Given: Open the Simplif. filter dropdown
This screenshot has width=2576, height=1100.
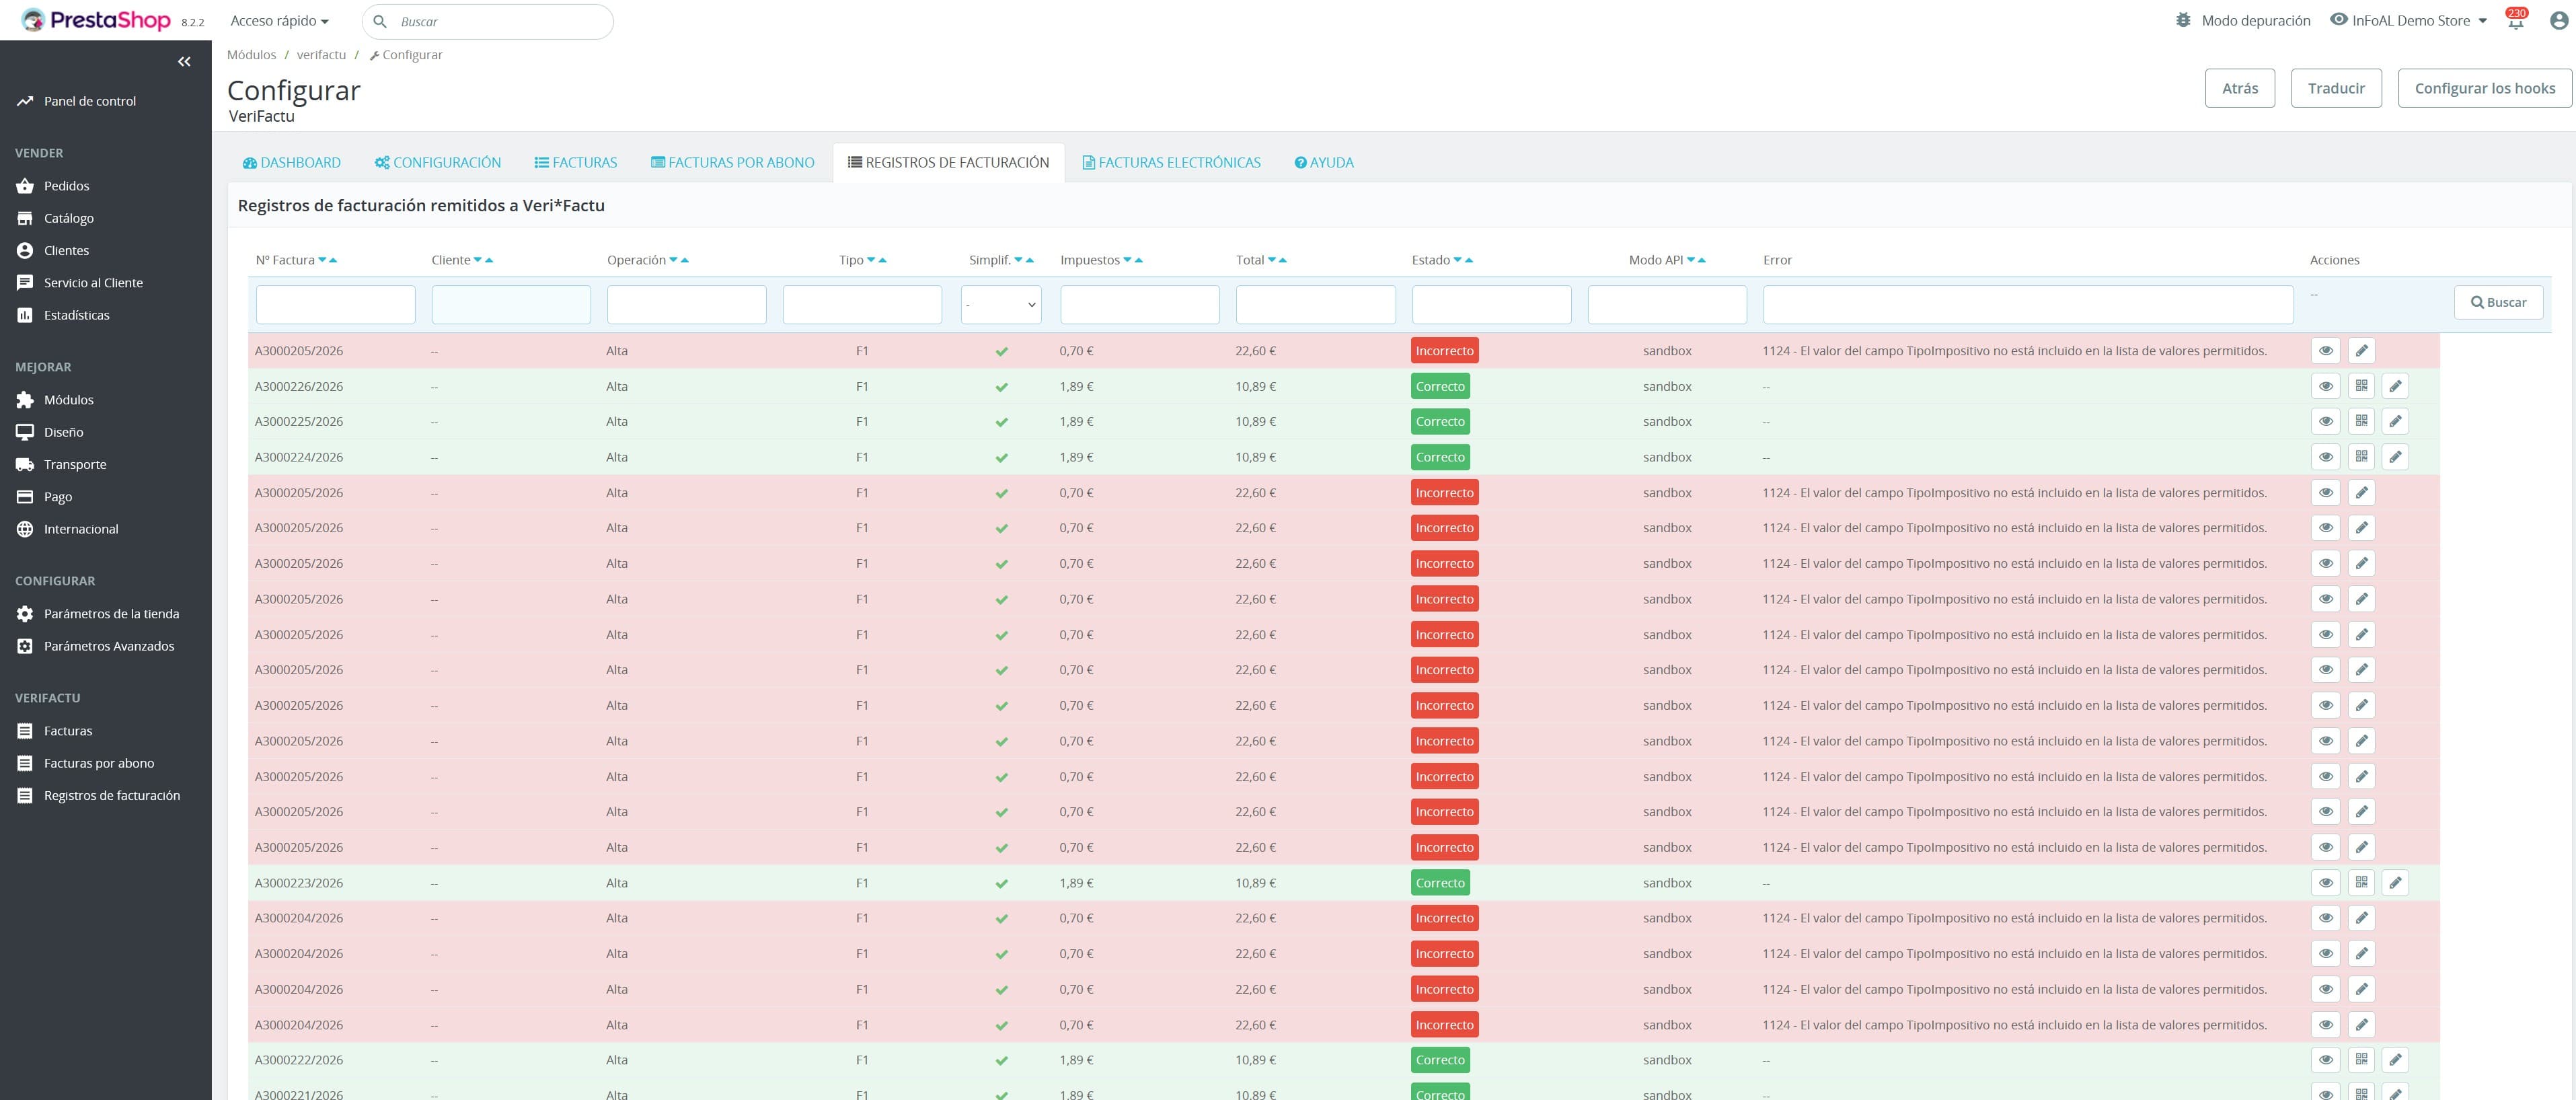Looking at the screenshot, I should tap(1000, 304).
